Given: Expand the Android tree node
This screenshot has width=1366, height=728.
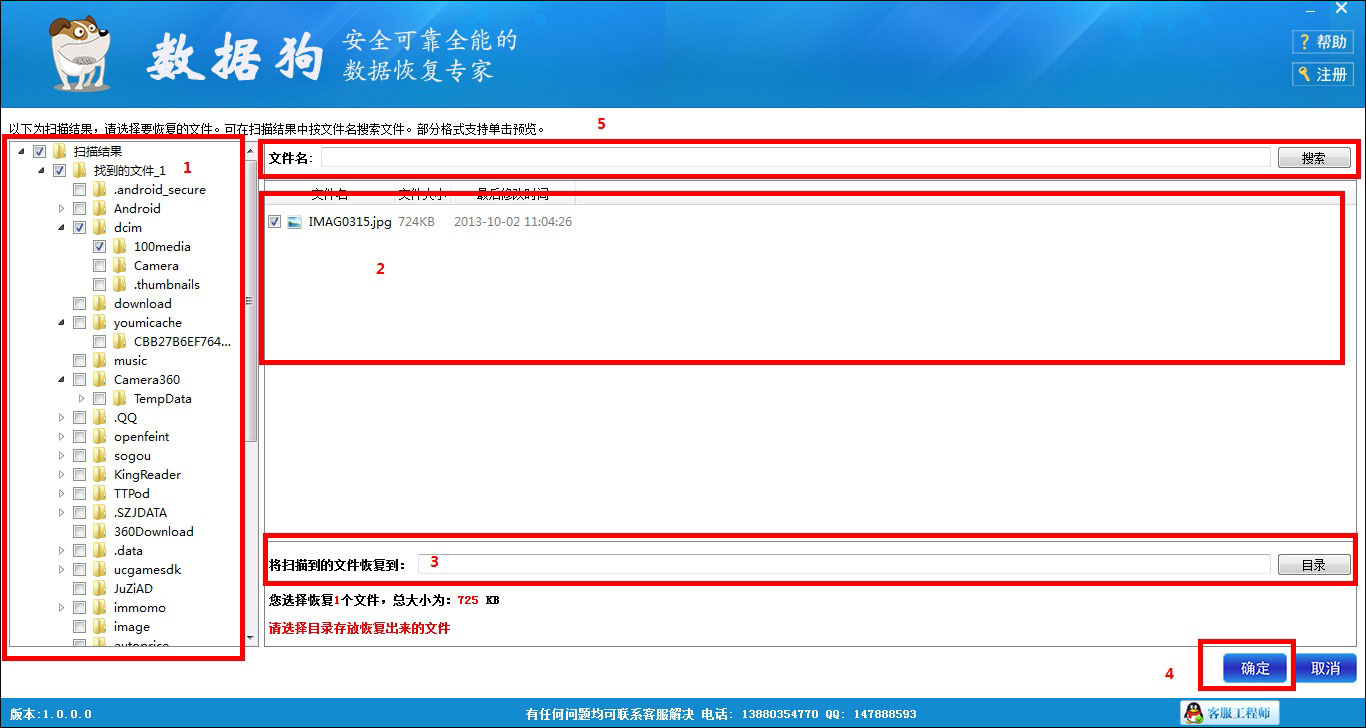Looking at the screenshot, I should click(62, 208).
